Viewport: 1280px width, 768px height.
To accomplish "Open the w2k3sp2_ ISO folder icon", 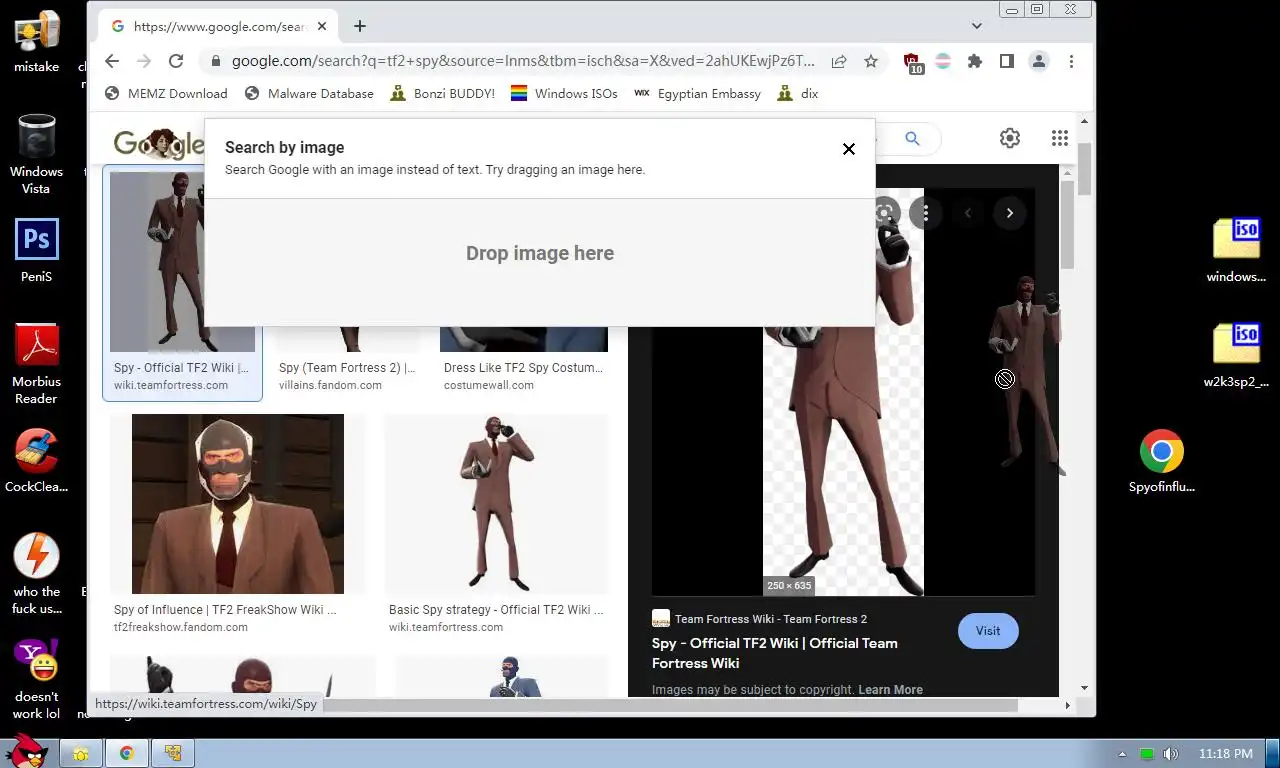I will pyautogui.click(x=1236, y=355).
